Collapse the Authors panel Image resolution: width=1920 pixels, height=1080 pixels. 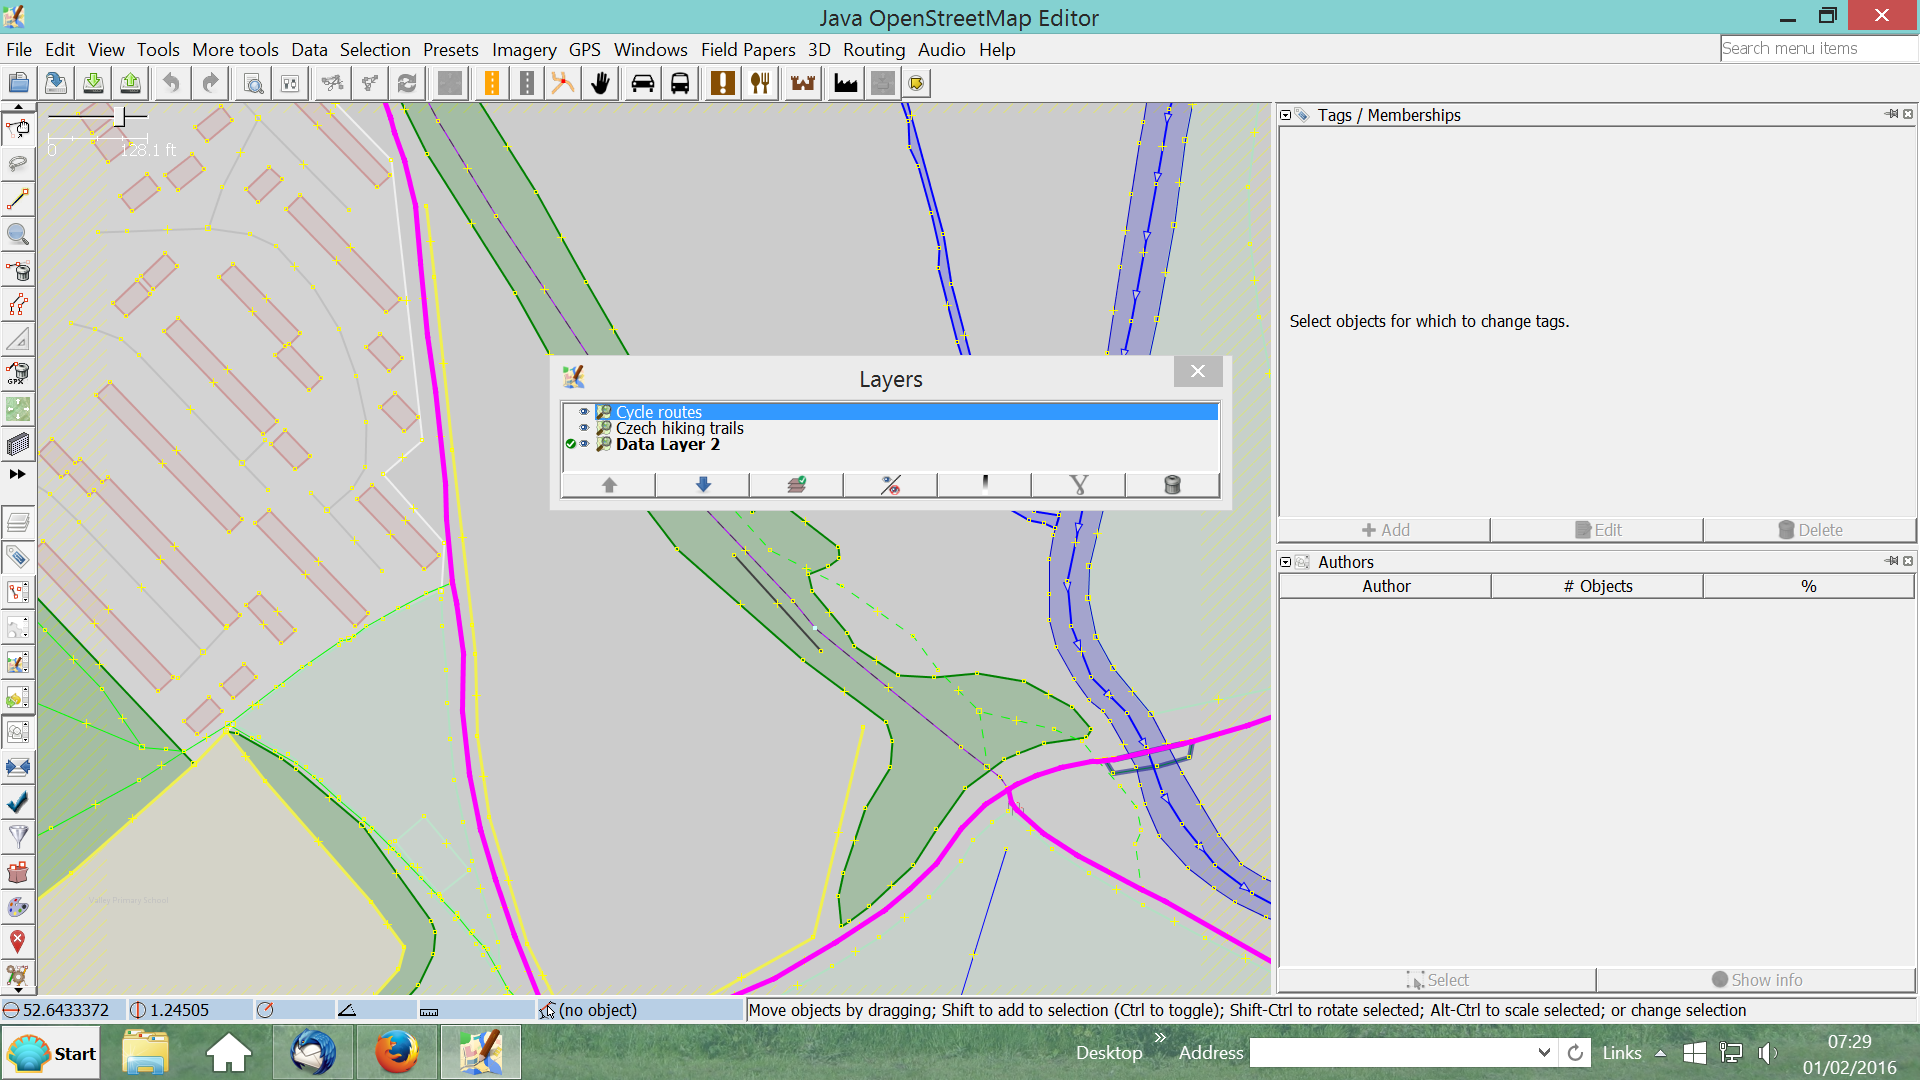point(1285,562)
